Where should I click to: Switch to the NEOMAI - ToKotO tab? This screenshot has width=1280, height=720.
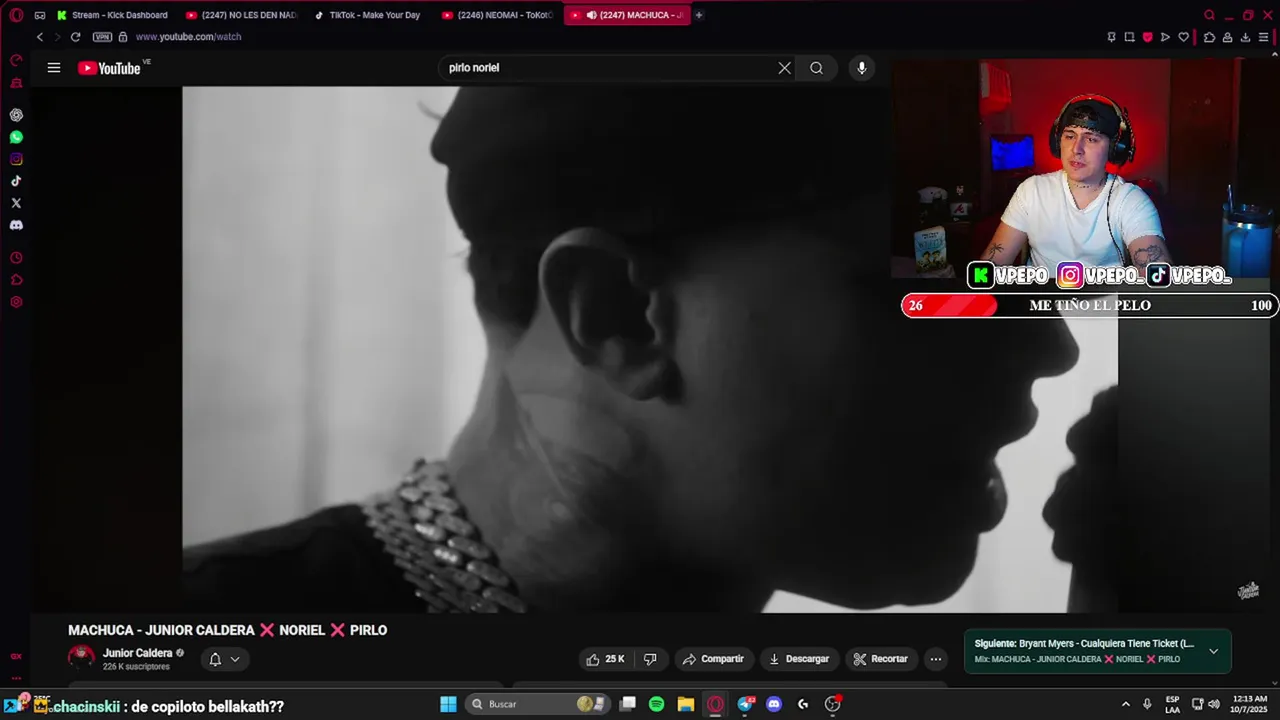coord(498,15)
